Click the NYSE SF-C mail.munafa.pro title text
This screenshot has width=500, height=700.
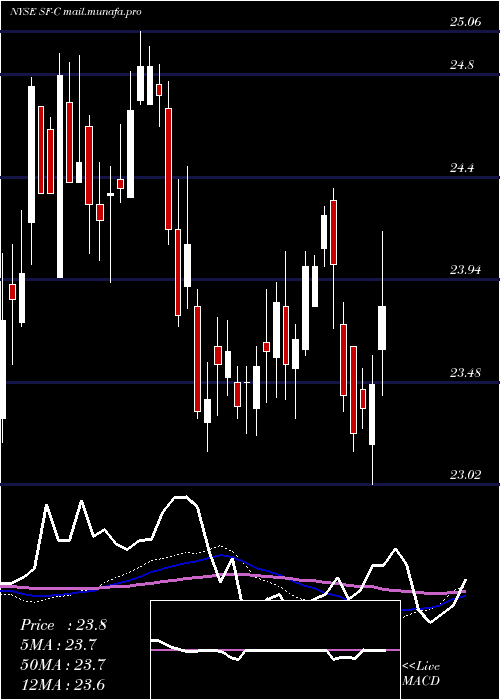click(75, 12)
